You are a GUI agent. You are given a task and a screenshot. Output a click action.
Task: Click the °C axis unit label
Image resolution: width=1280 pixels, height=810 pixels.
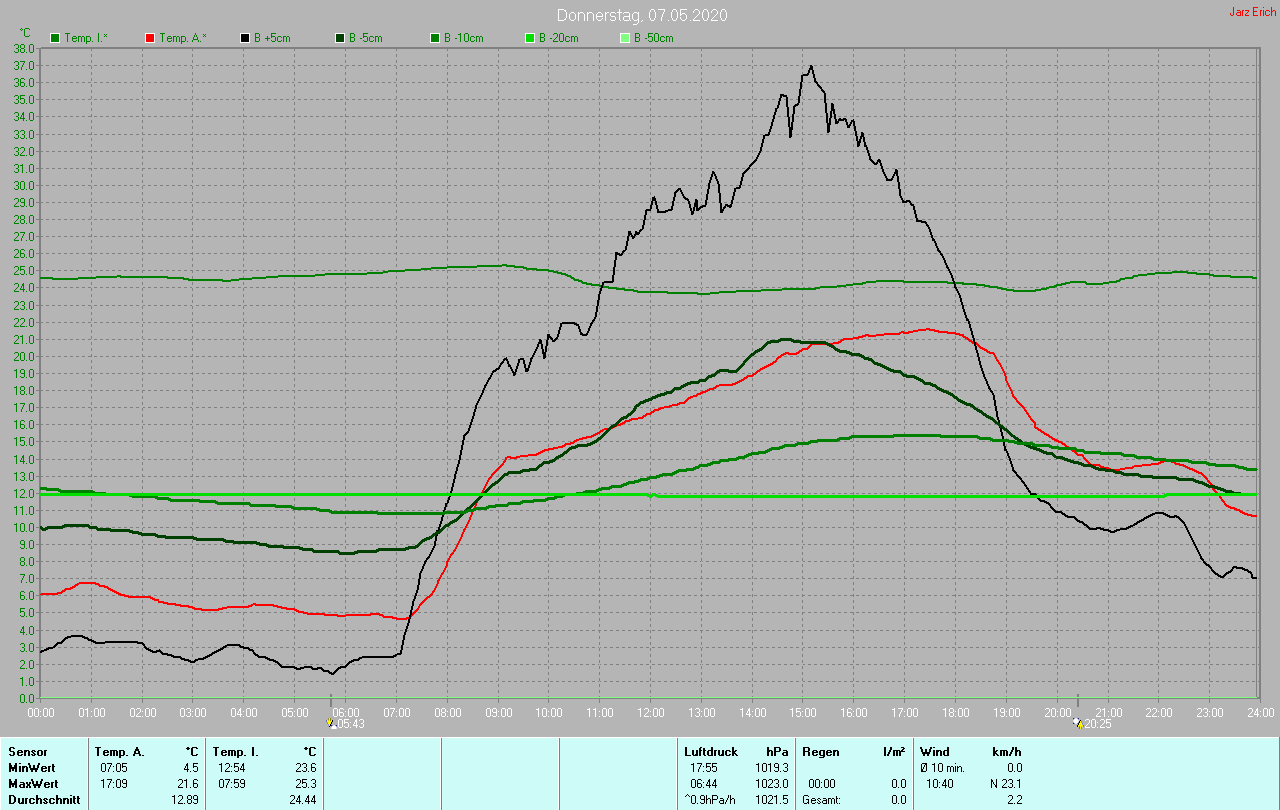click(x=25, y=33)
